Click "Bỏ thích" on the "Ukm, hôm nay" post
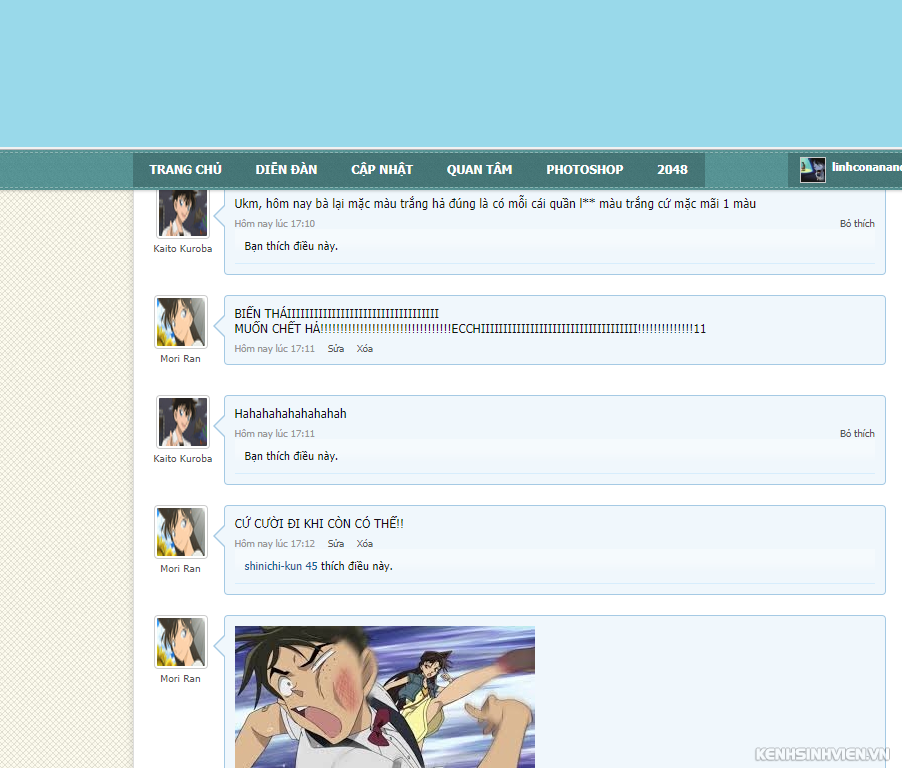This screenshot has height=768, width=902. [857, 224]
